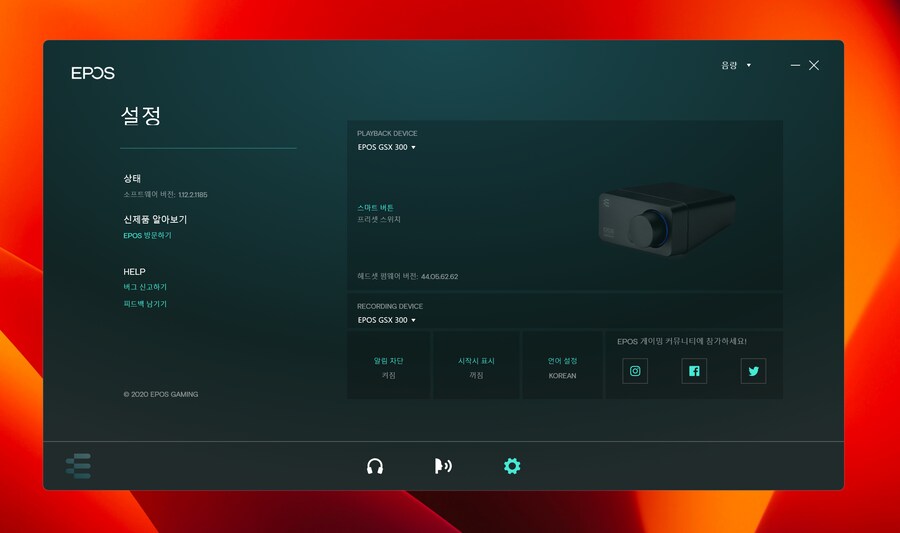Click the 버그 신고하기 link

145,287
